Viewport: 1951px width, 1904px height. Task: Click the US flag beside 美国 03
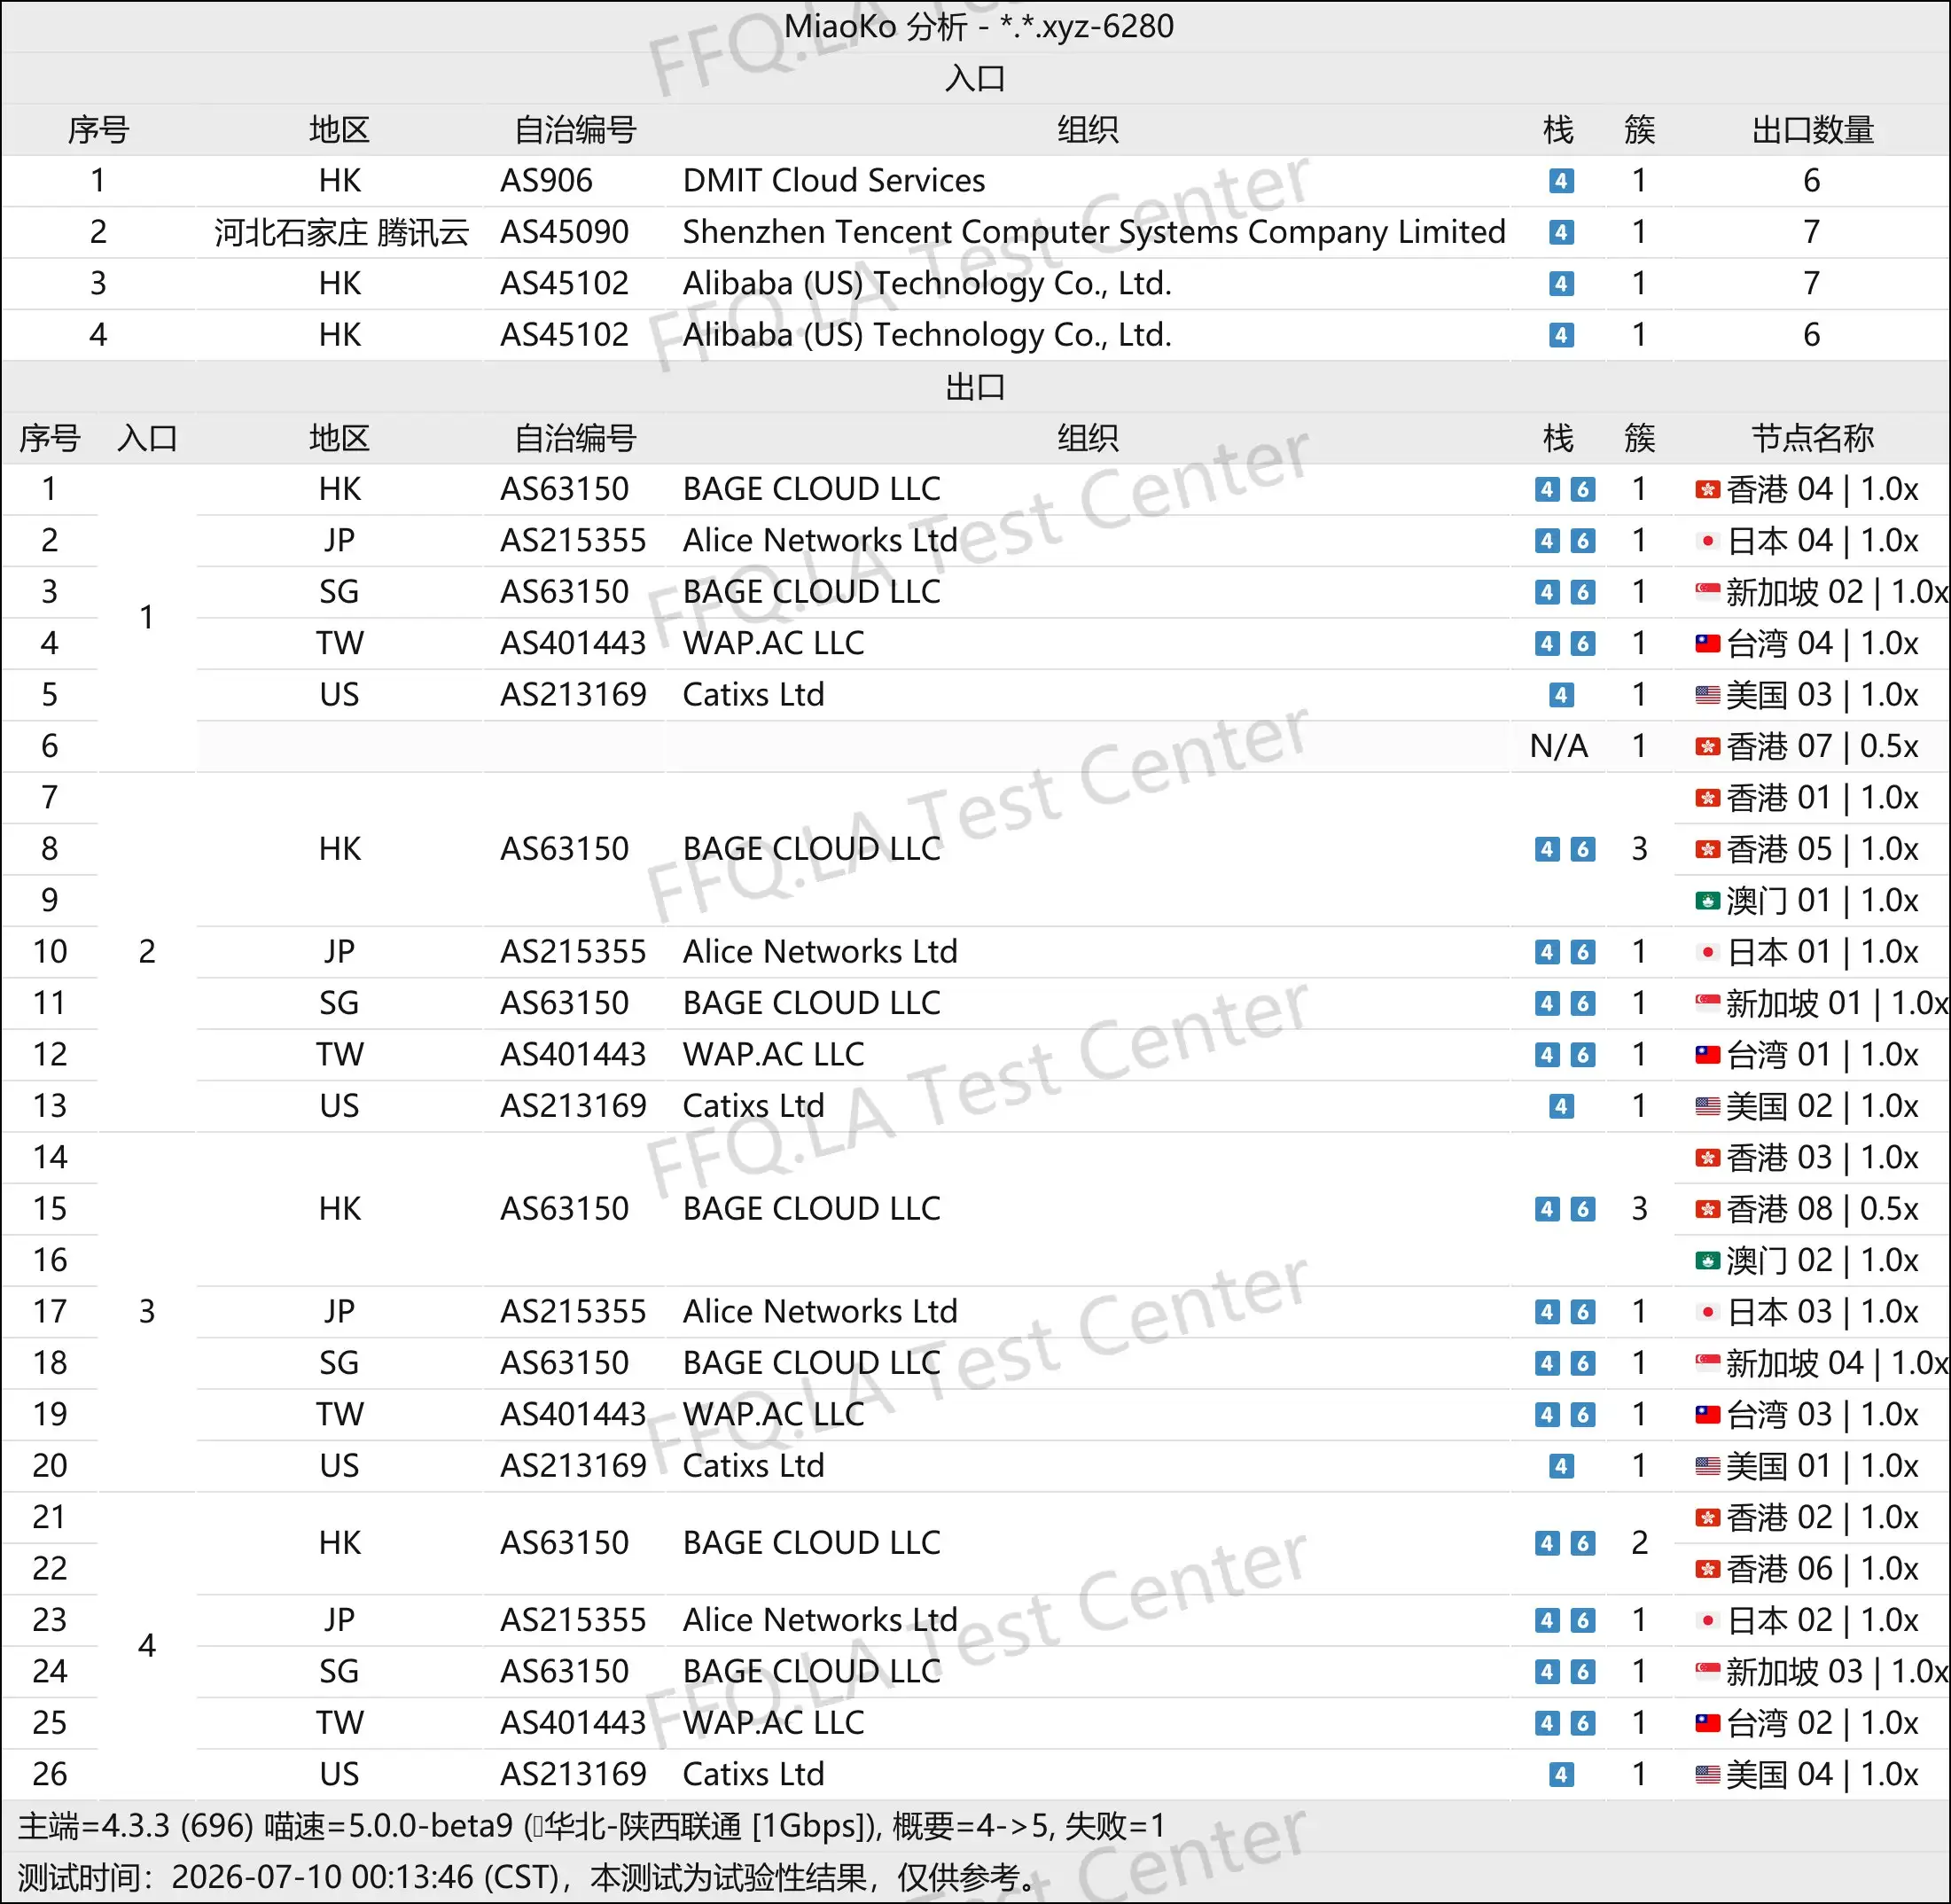(x=1707, y=695)
